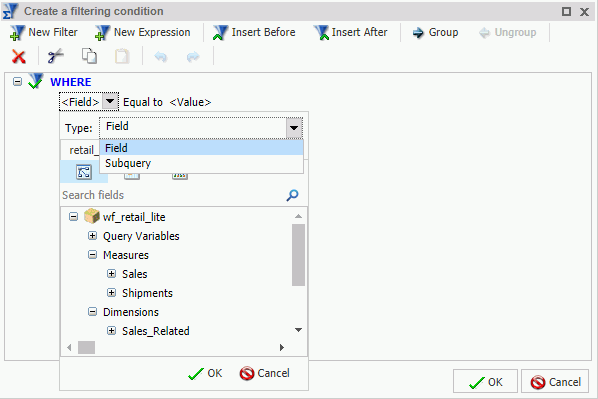Image resolution: width=598 pixels, height=399 pixels.
Task: Click the scissors cut icon
Action: (x=55, y=56)
